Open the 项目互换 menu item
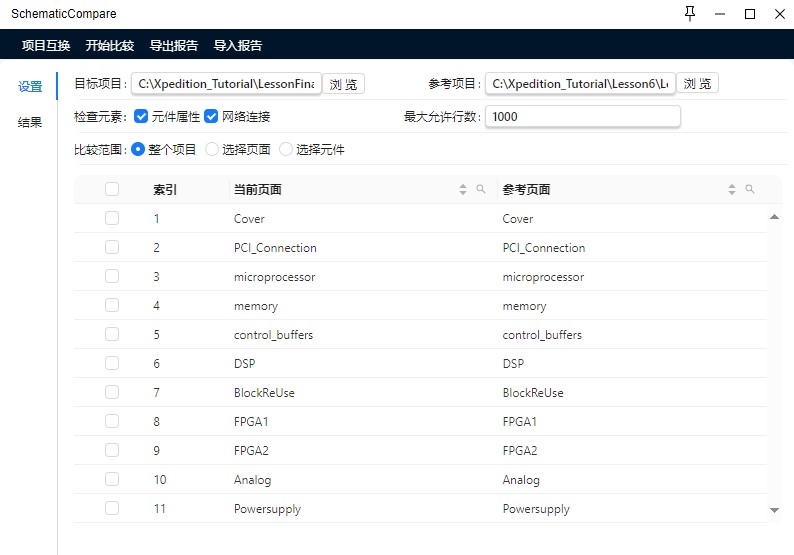794x555 pixels. point(46,45)
